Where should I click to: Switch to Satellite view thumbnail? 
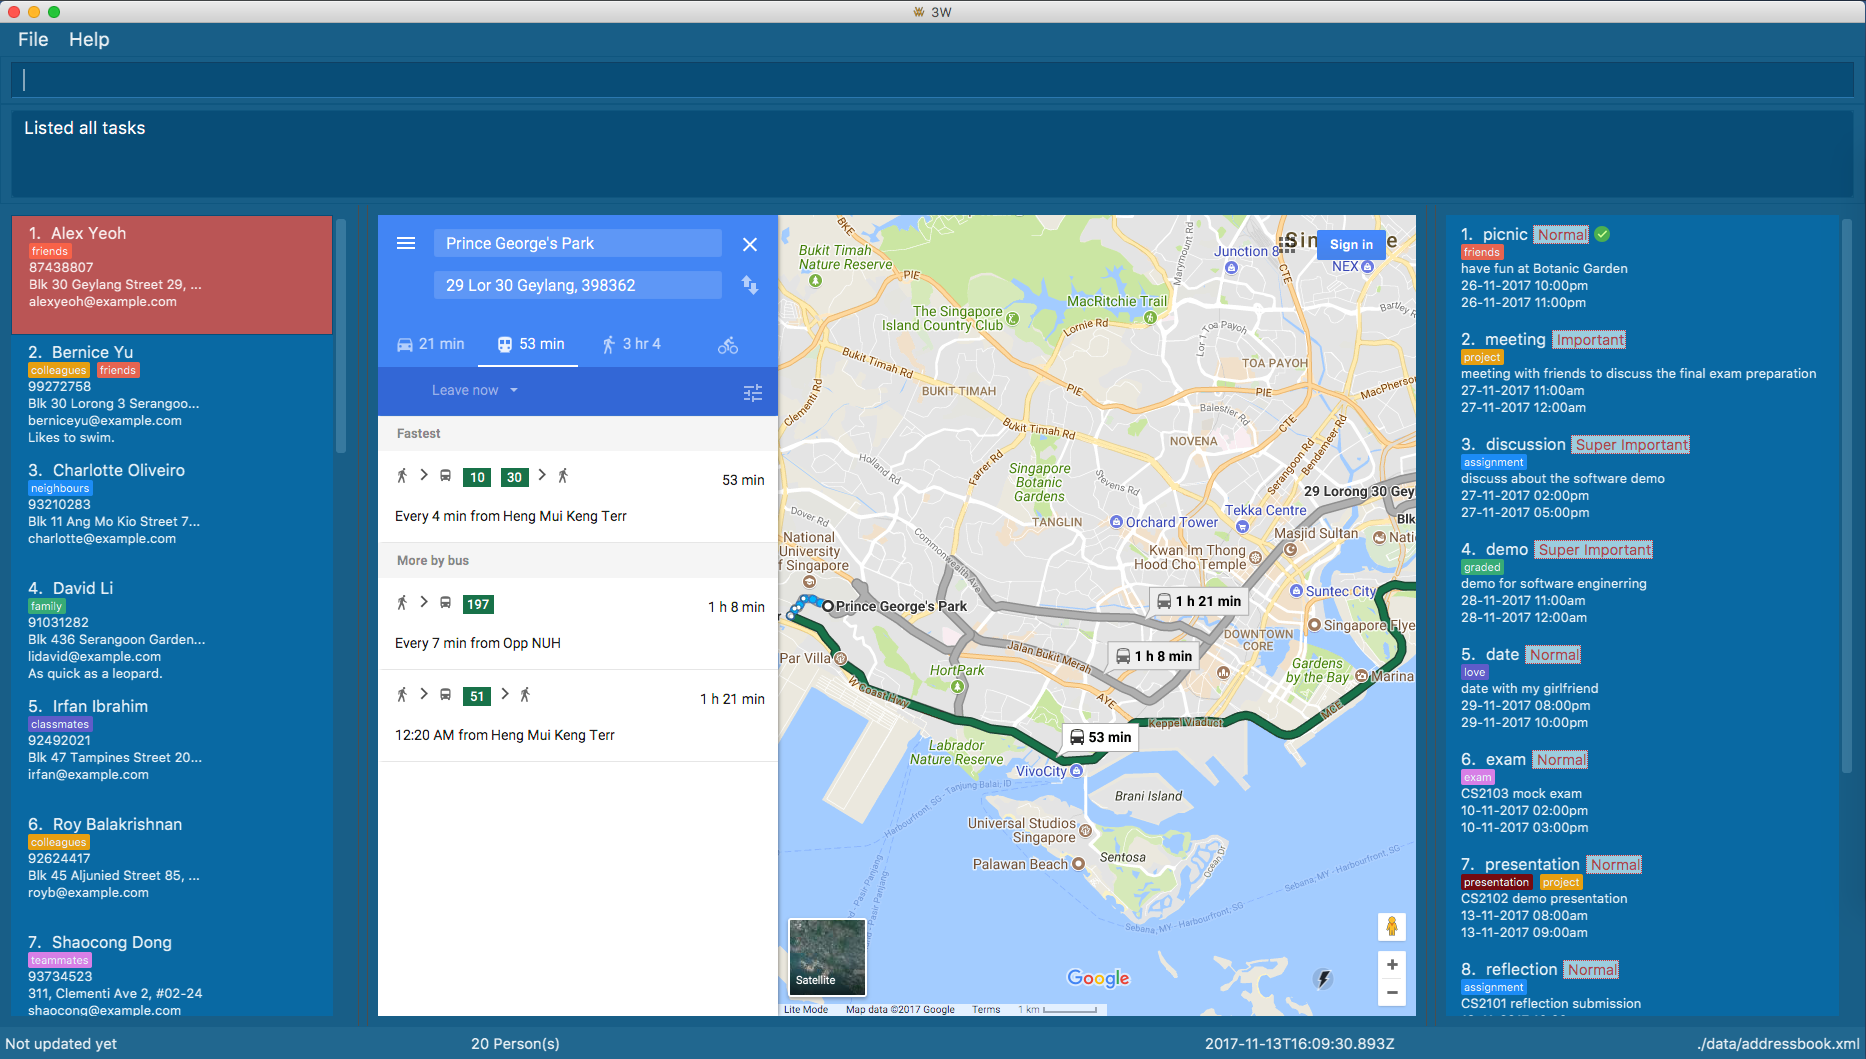(x=827, y=957)
